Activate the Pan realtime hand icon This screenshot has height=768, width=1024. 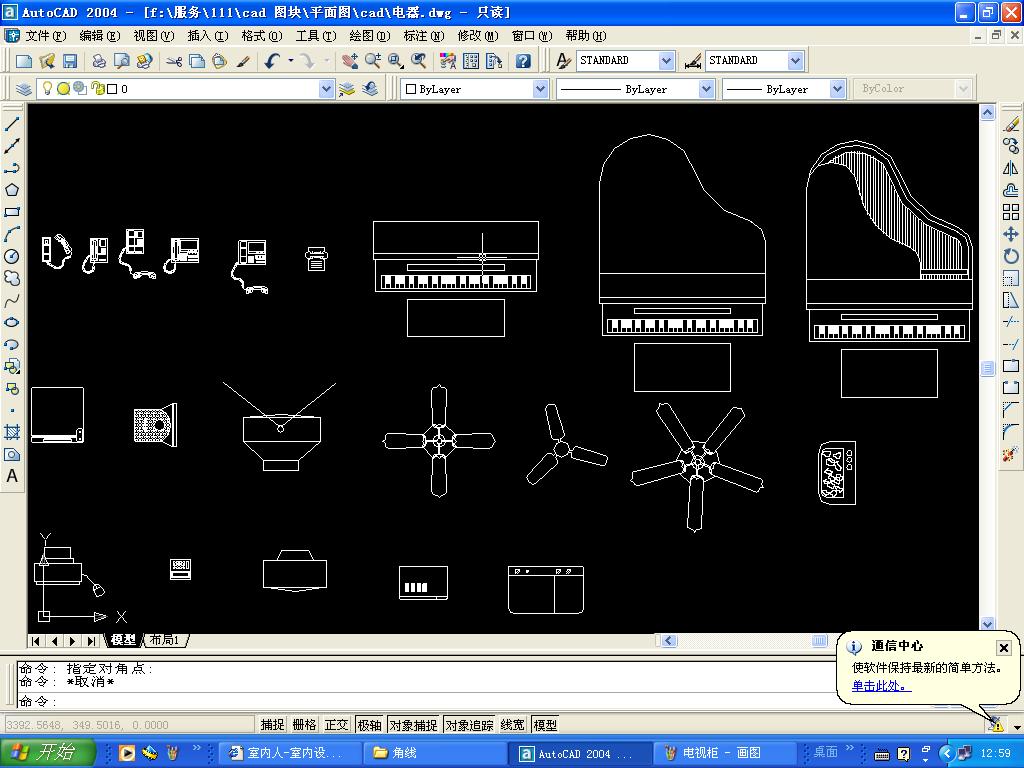click(x=350, y=61)
